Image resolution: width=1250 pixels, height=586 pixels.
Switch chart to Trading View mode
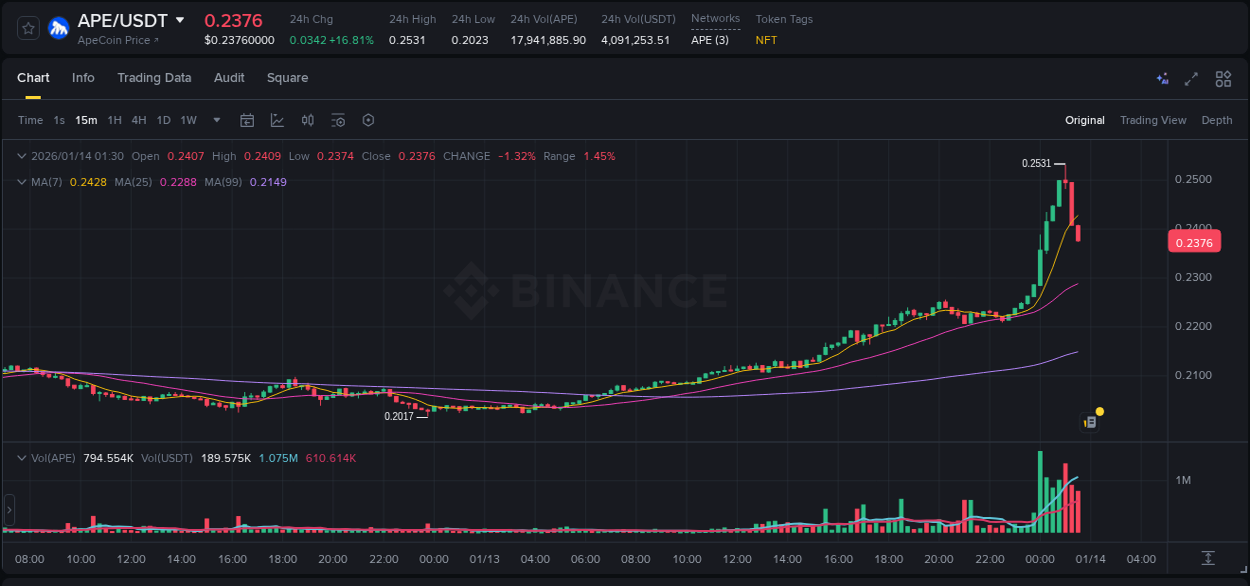point(1152,120)
